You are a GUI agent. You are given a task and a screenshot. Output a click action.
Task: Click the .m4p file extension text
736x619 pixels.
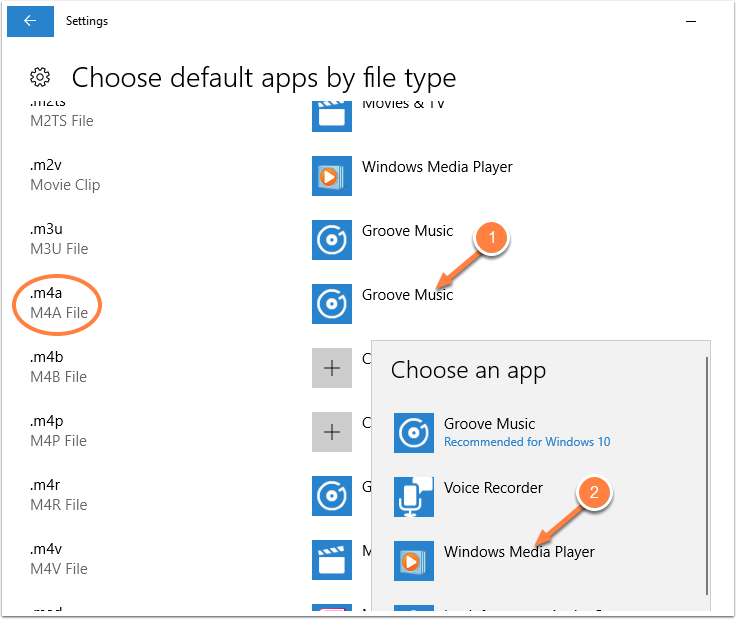point(46,421)
